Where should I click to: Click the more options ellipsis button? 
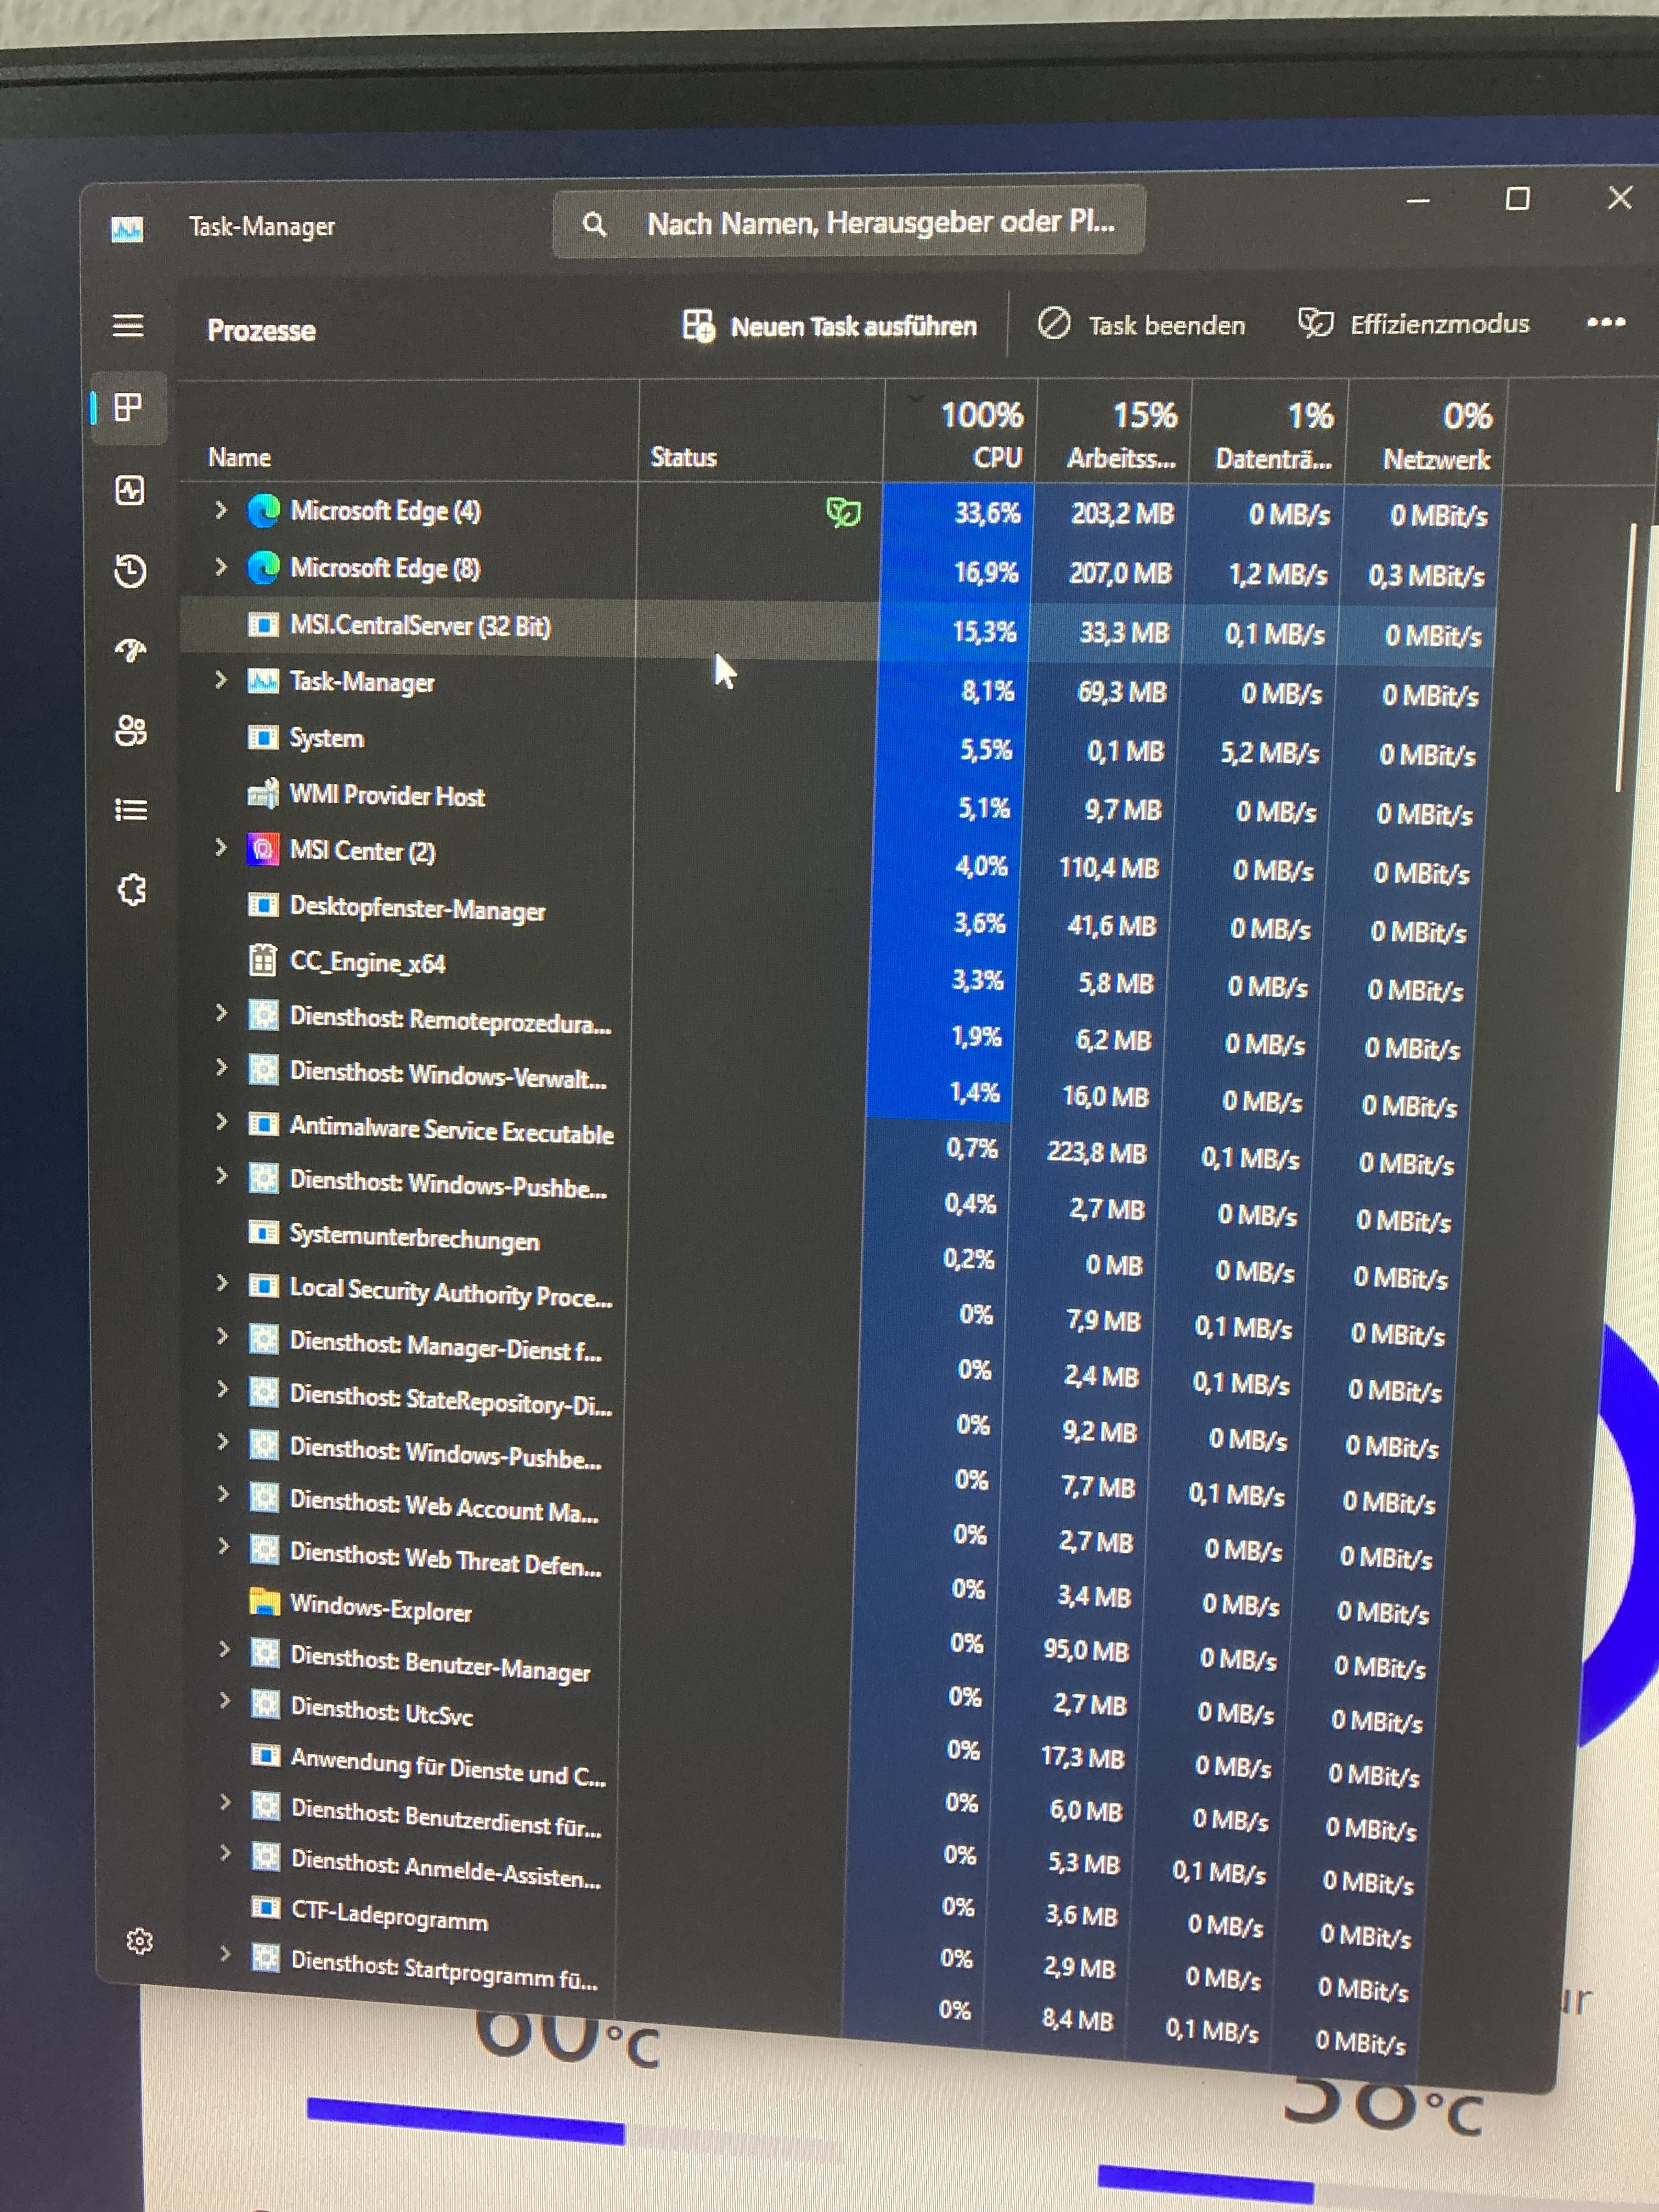pos(1605,322)
